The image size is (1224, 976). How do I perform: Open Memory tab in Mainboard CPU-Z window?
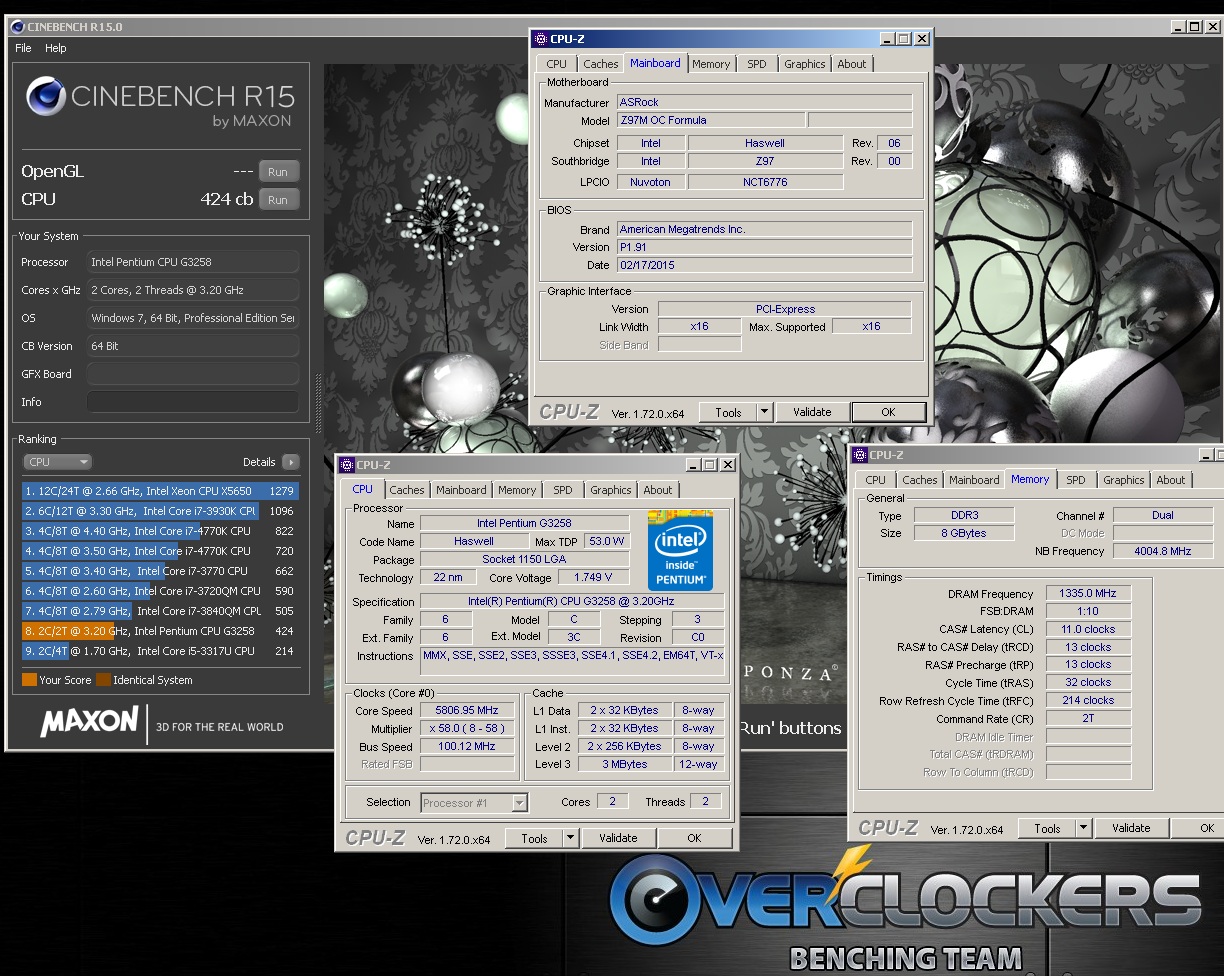pyautogui.click(x=711, y=64)
